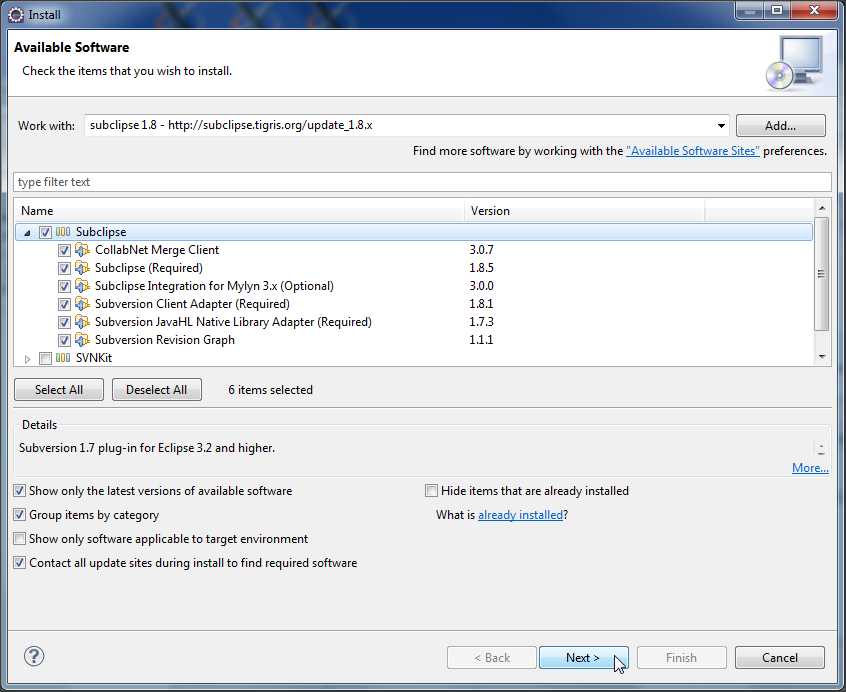Click the list scroll down arrow
The height and width of the screenshot is (692, 846).
pyautogui.click(x=821, y=357)
